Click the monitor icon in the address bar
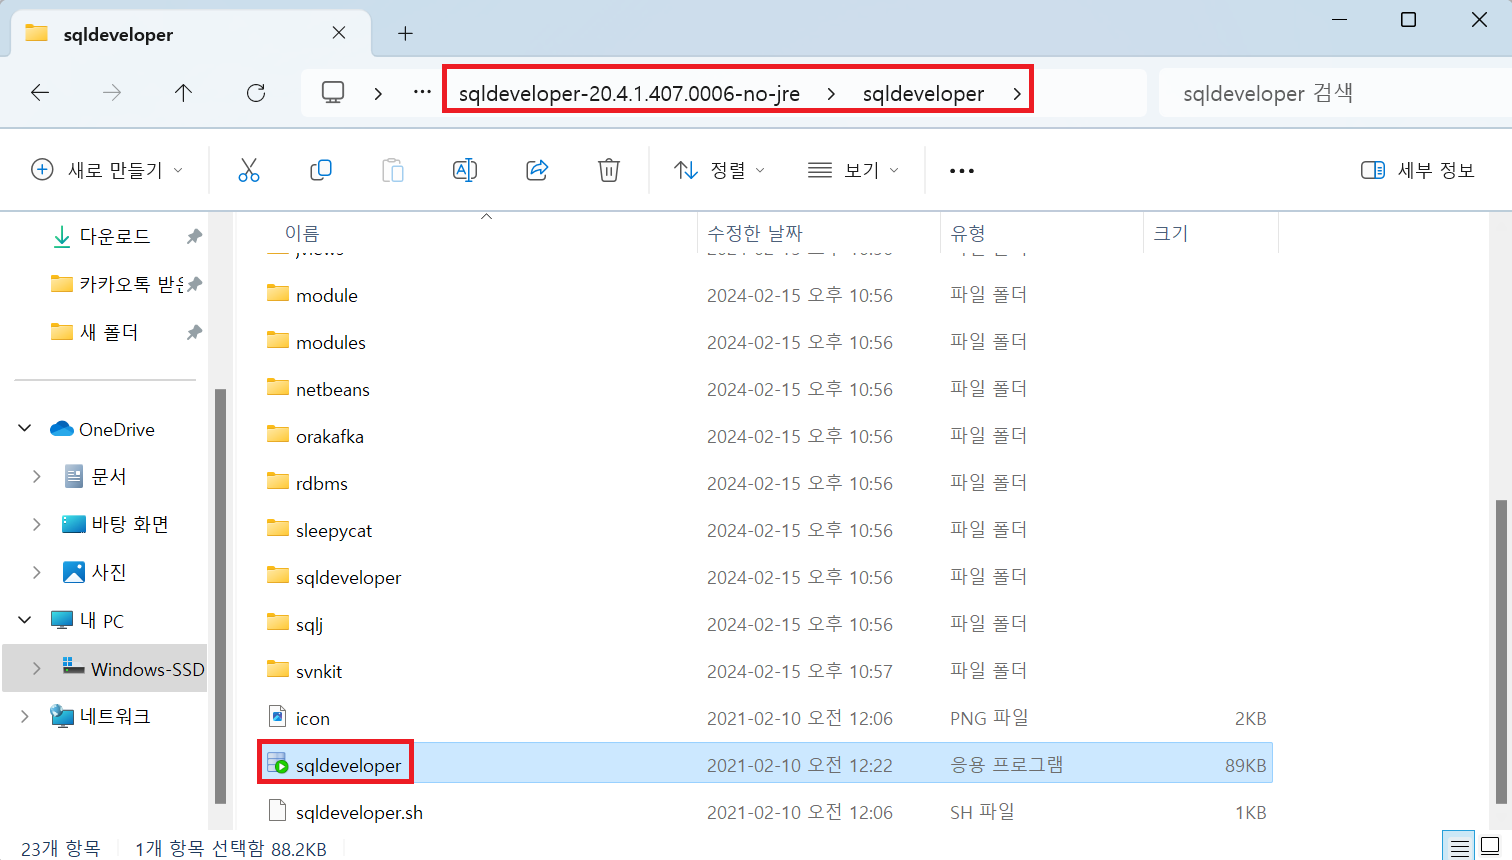The height and width of the screenshot is (860, 1512). (x=332, y=92)
